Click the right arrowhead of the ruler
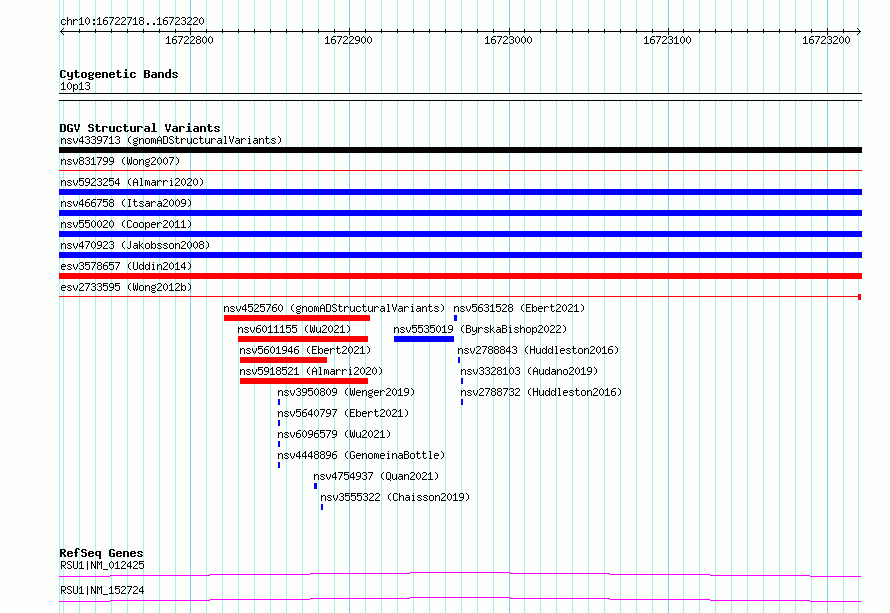This screenshot has width=890, height=613. (859, 31)
